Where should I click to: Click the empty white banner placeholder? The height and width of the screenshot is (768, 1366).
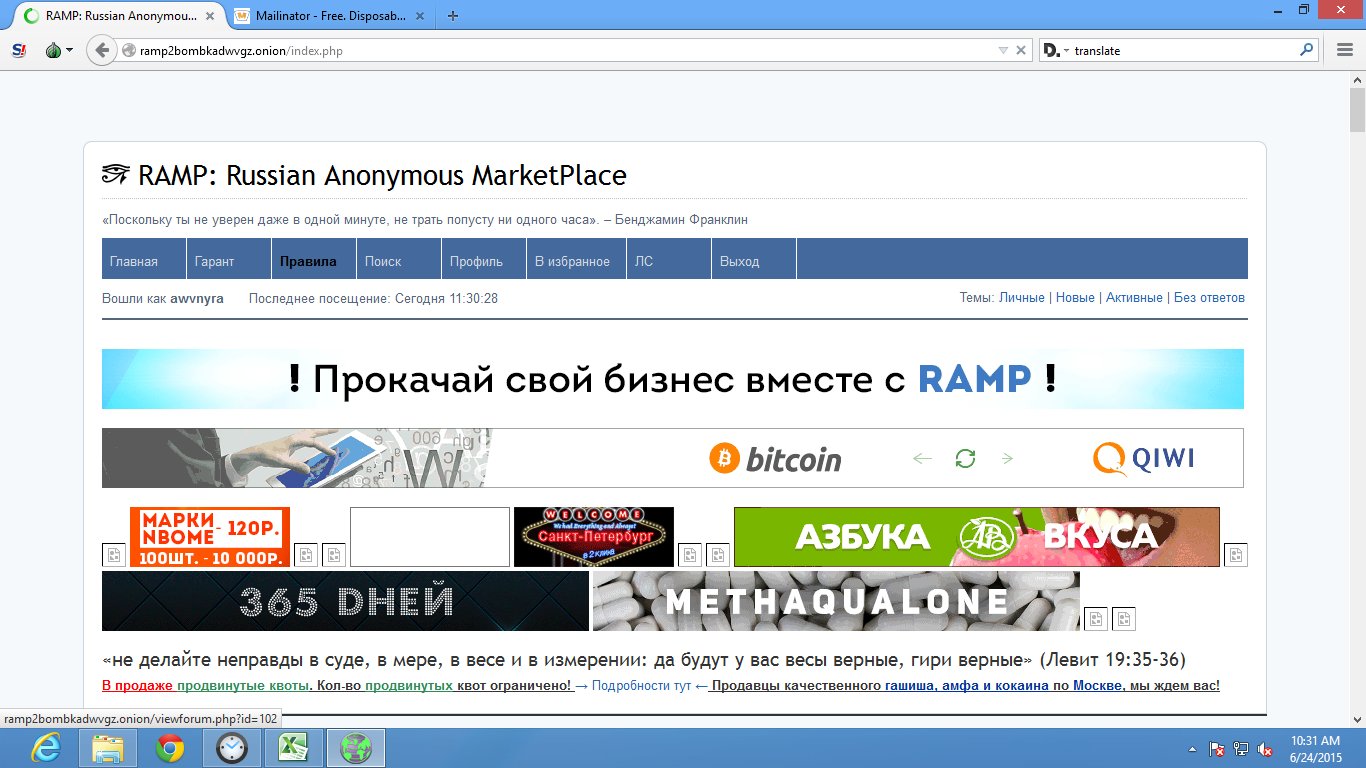click(430, 537)
